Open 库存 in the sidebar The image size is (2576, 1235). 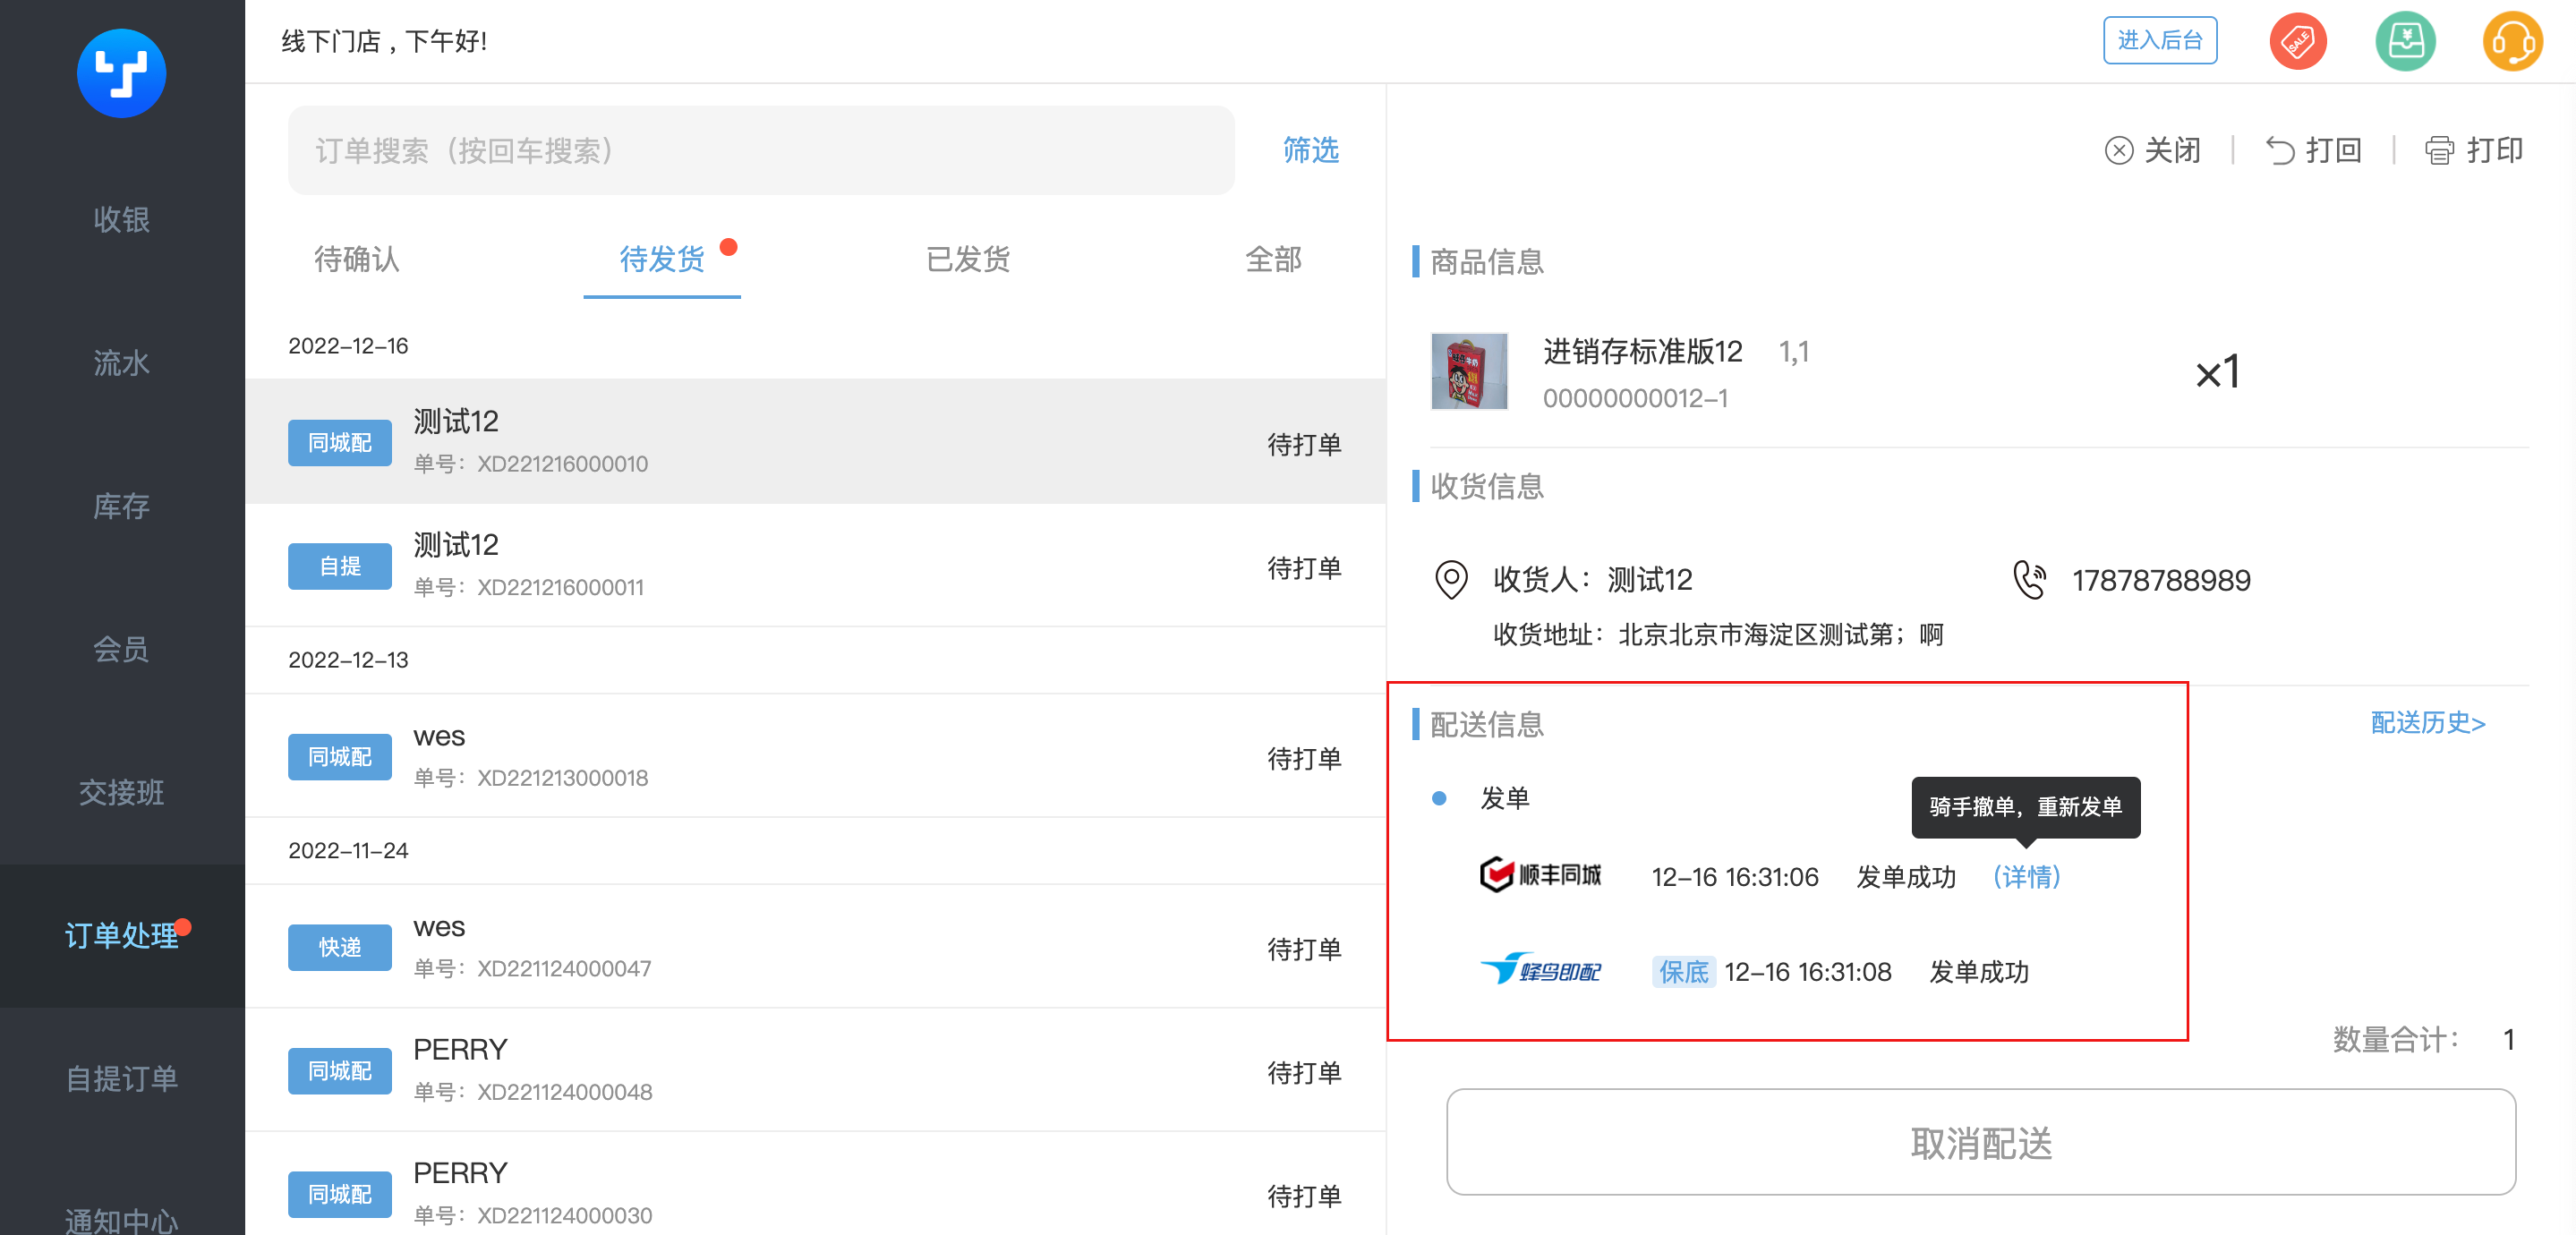122,506
